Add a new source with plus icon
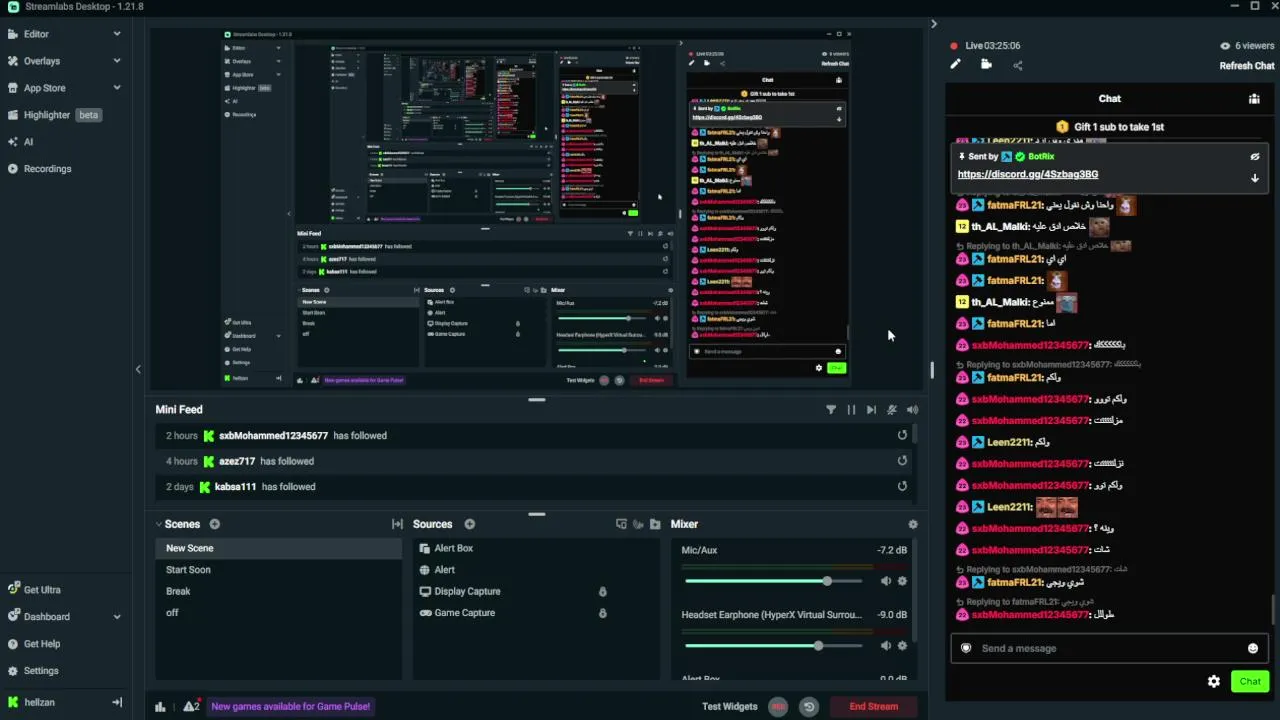This screenshot has width=1280, height=720. (x=469, y=524)
